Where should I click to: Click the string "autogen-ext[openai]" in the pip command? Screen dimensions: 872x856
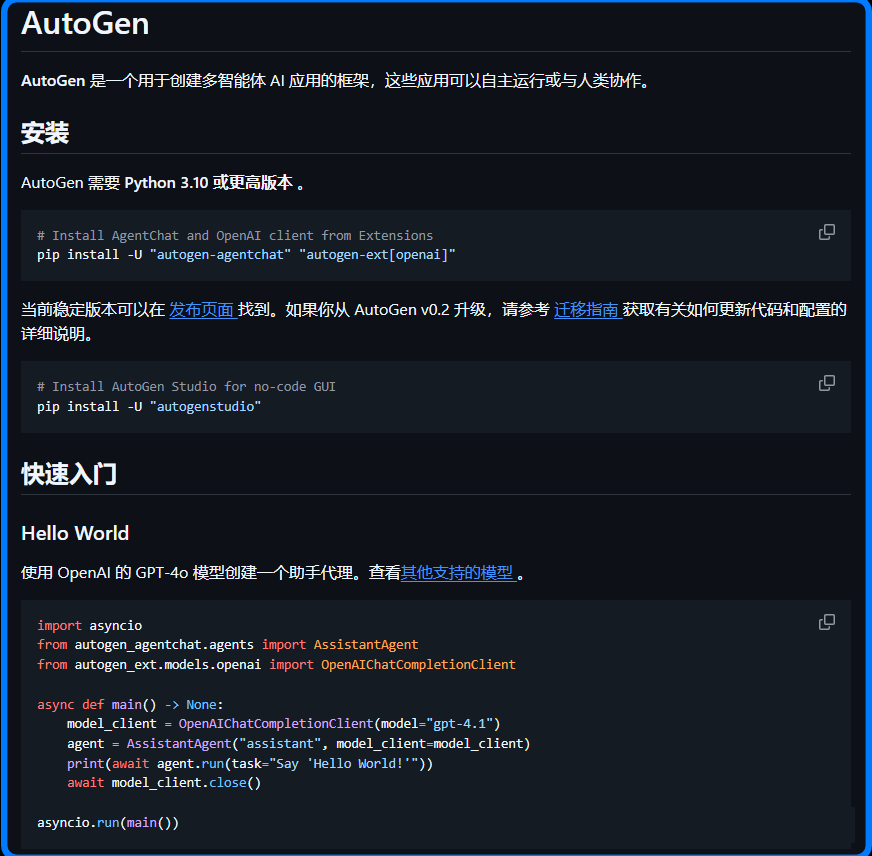tap(377, 255)
